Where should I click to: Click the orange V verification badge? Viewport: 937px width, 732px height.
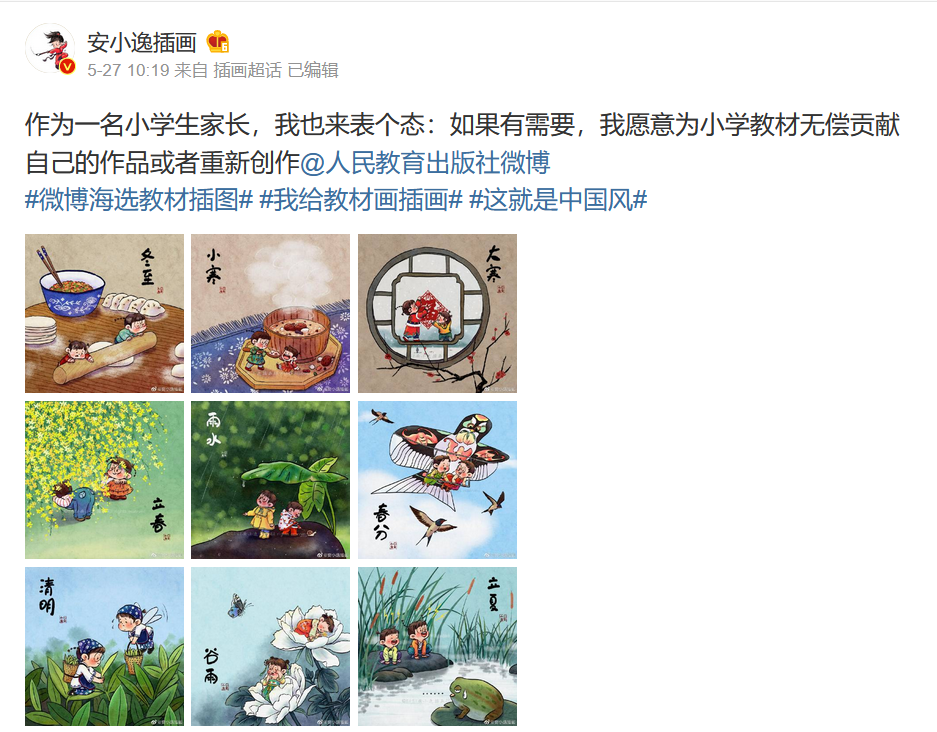(x=68, y=66)
